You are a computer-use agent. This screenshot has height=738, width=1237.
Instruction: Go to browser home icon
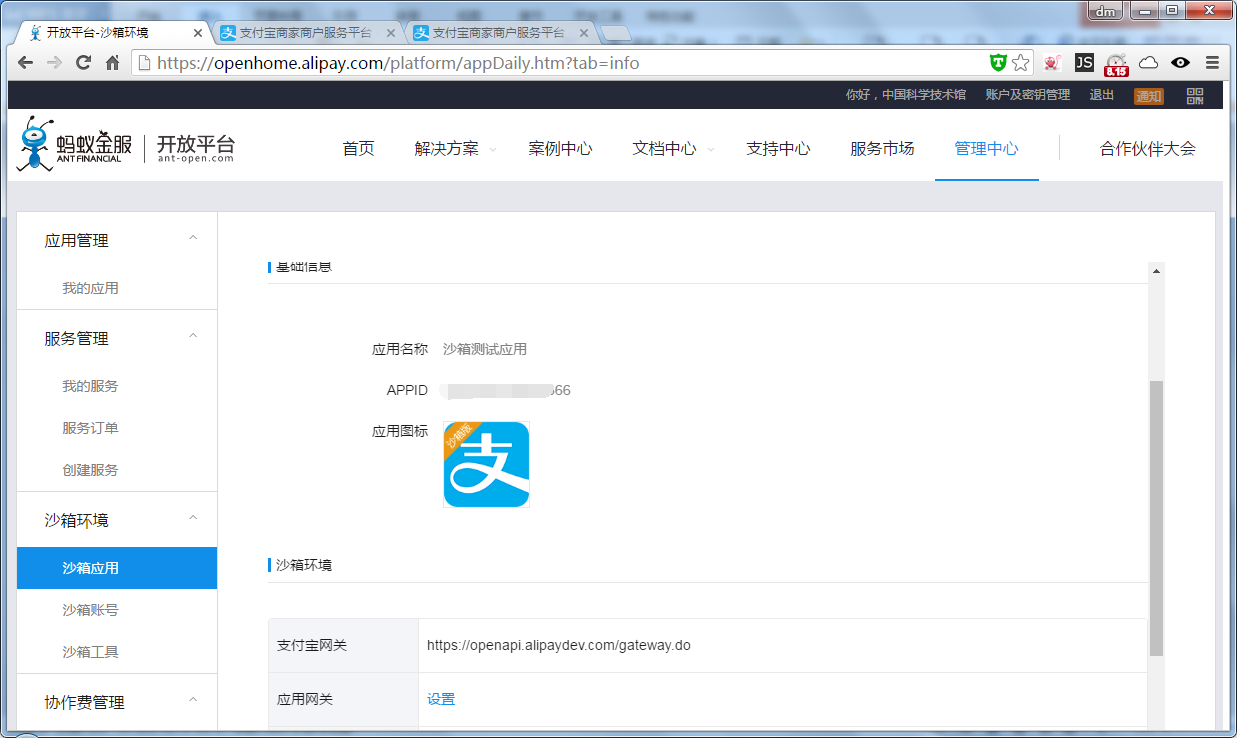coord(113,62)
